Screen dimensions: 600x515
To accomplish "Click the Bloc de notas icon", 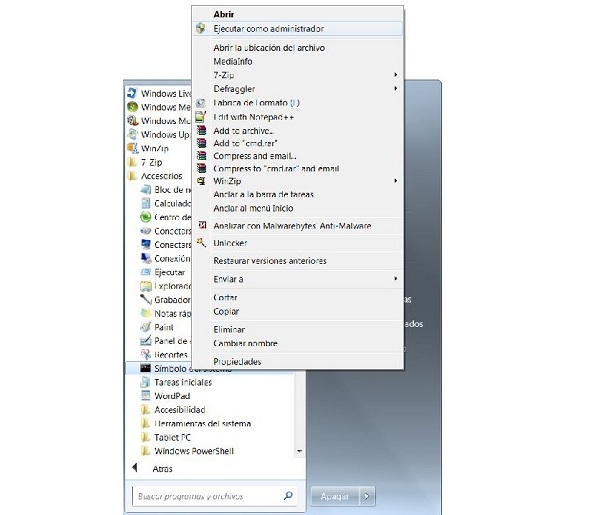I will tap(146, 189).
